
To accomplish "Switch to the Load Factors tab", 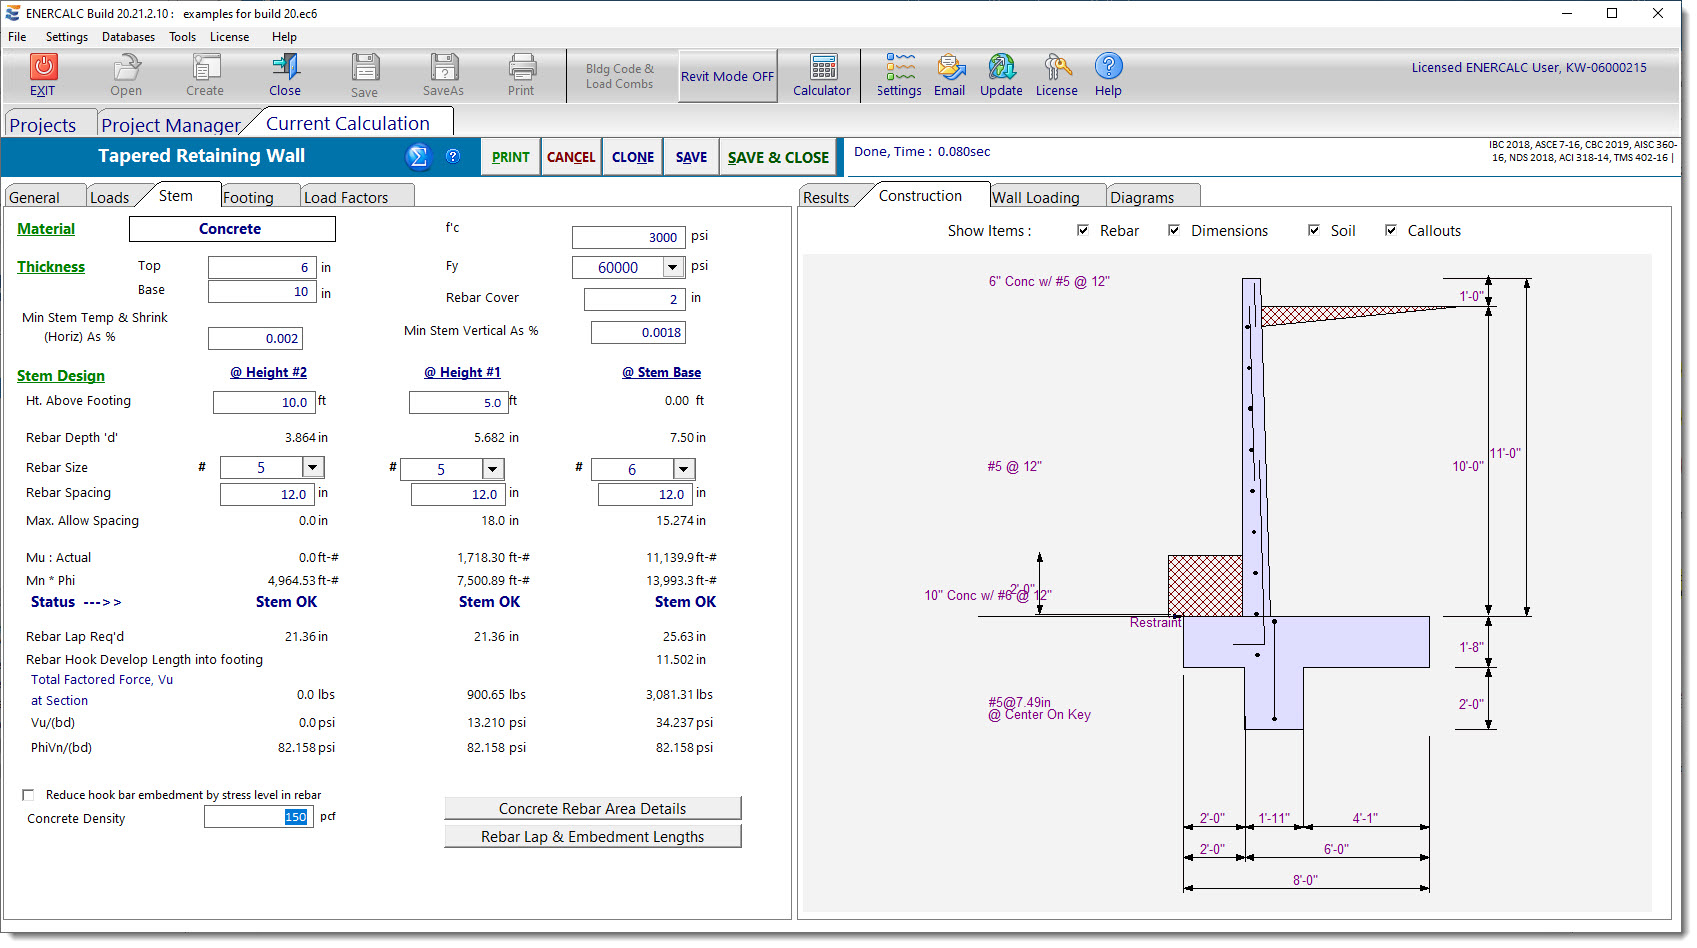I will pyautogui.click(x=356, y=197).
